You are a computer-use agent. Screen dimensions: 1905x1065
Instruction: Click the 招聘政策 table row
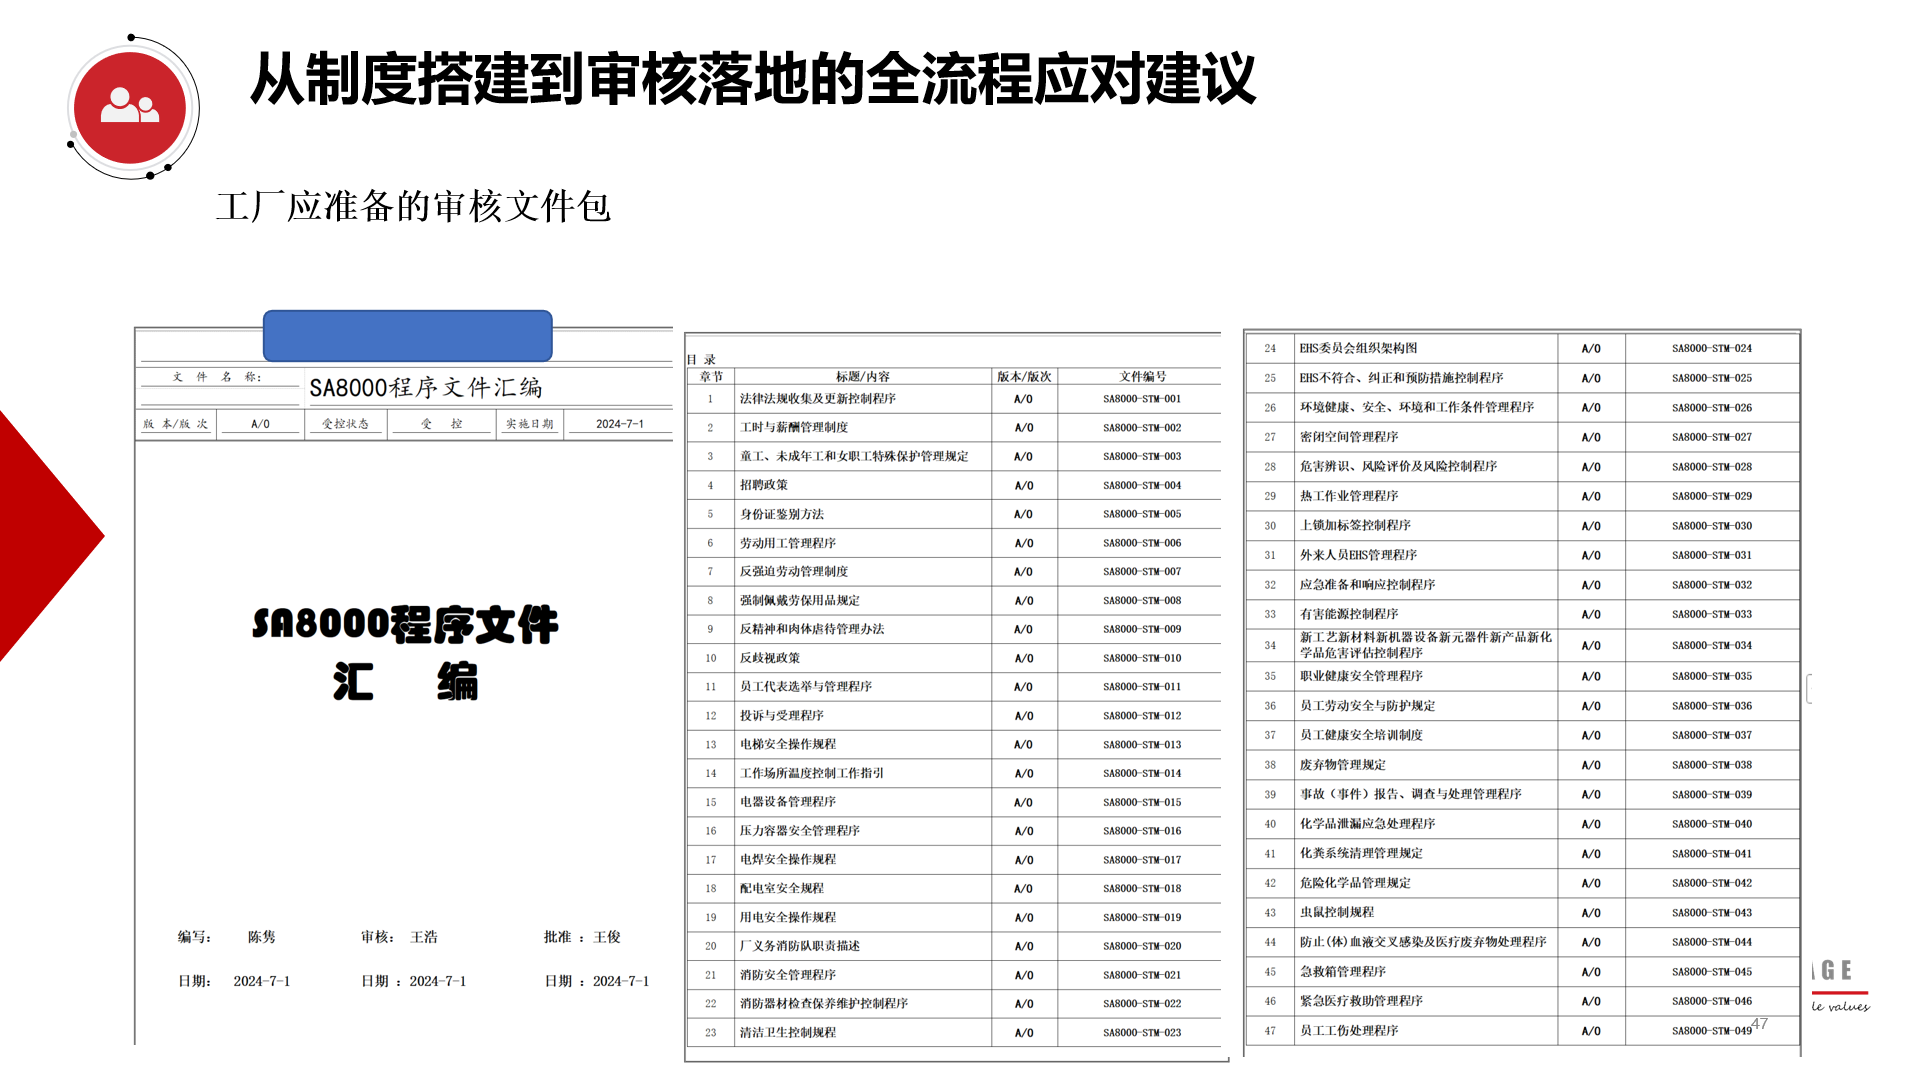pos(764,485)
